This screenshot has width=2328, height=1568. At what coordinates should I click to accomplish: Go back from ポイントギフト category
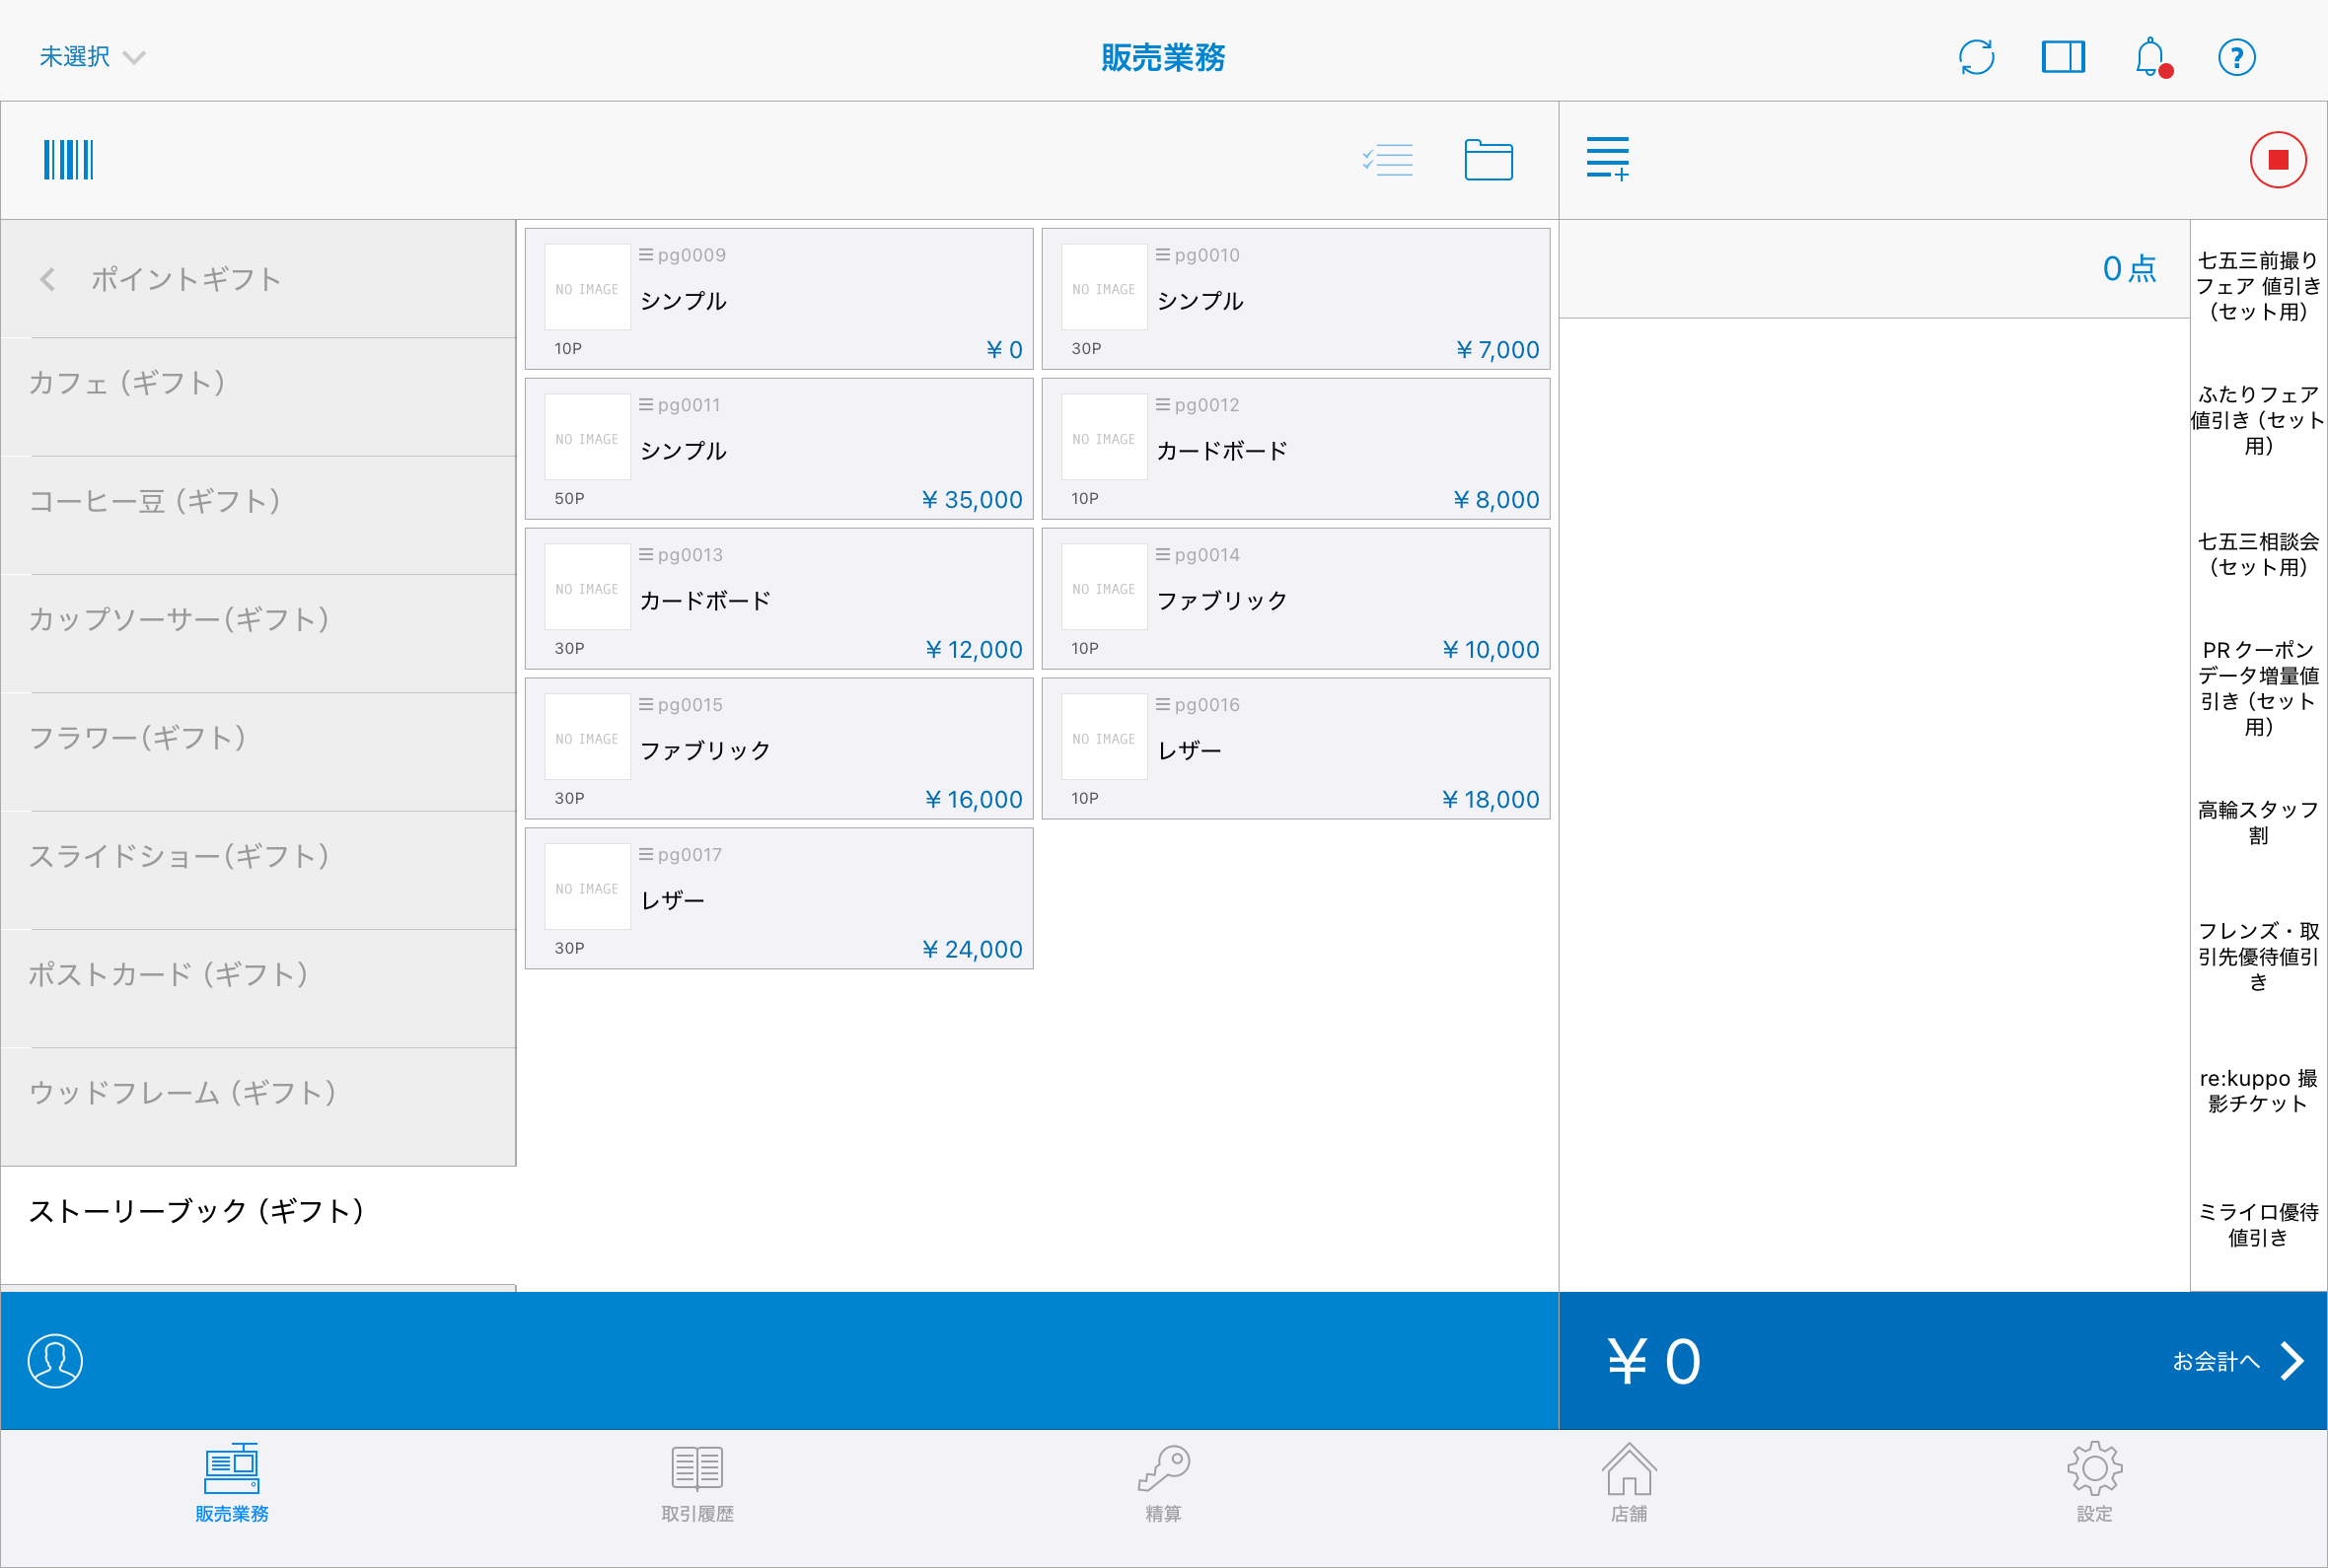[47, 279]
